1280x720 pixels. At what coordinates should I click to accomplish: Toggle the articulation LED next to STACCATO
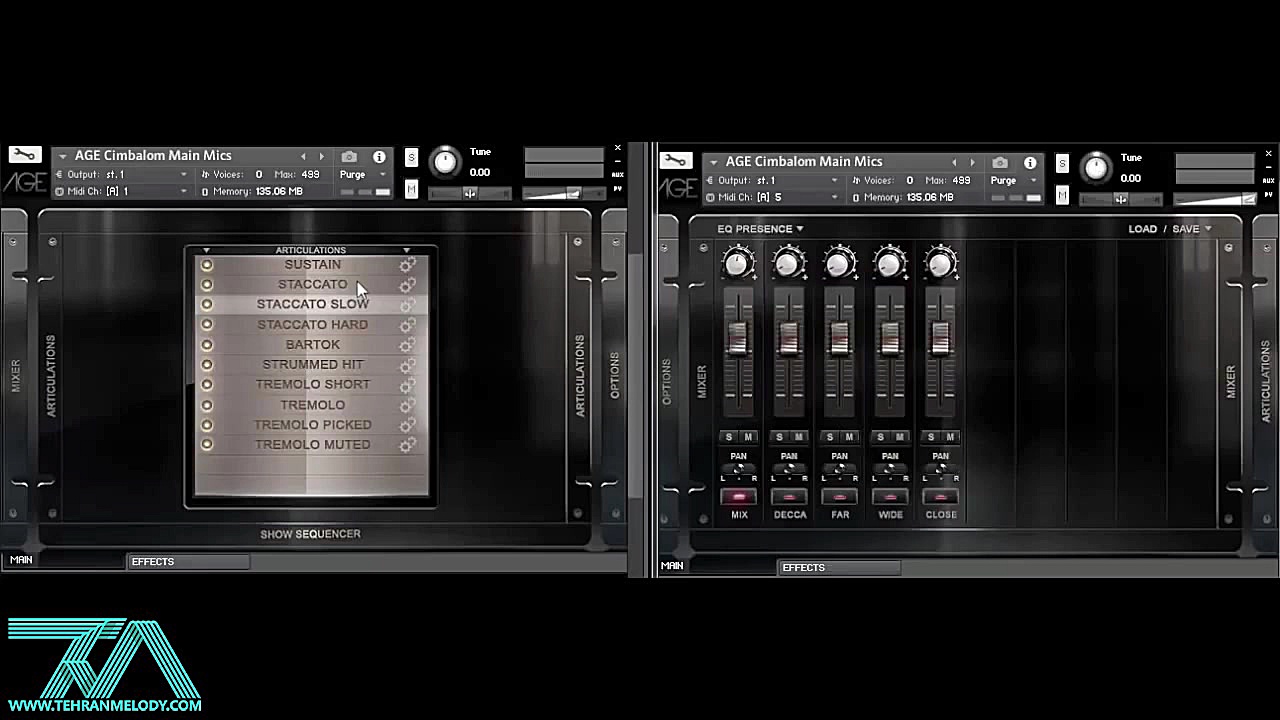(x=206, y=284)
